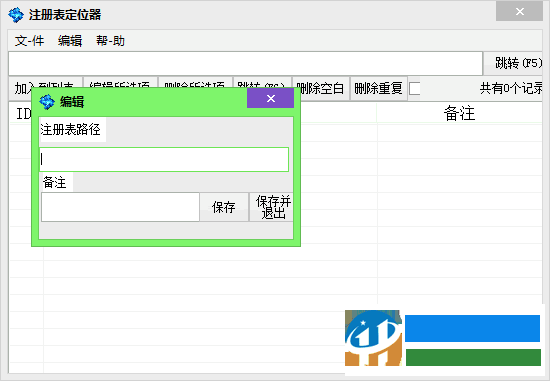
Task: Open the 编辑 menu
Action: (70, 41)
